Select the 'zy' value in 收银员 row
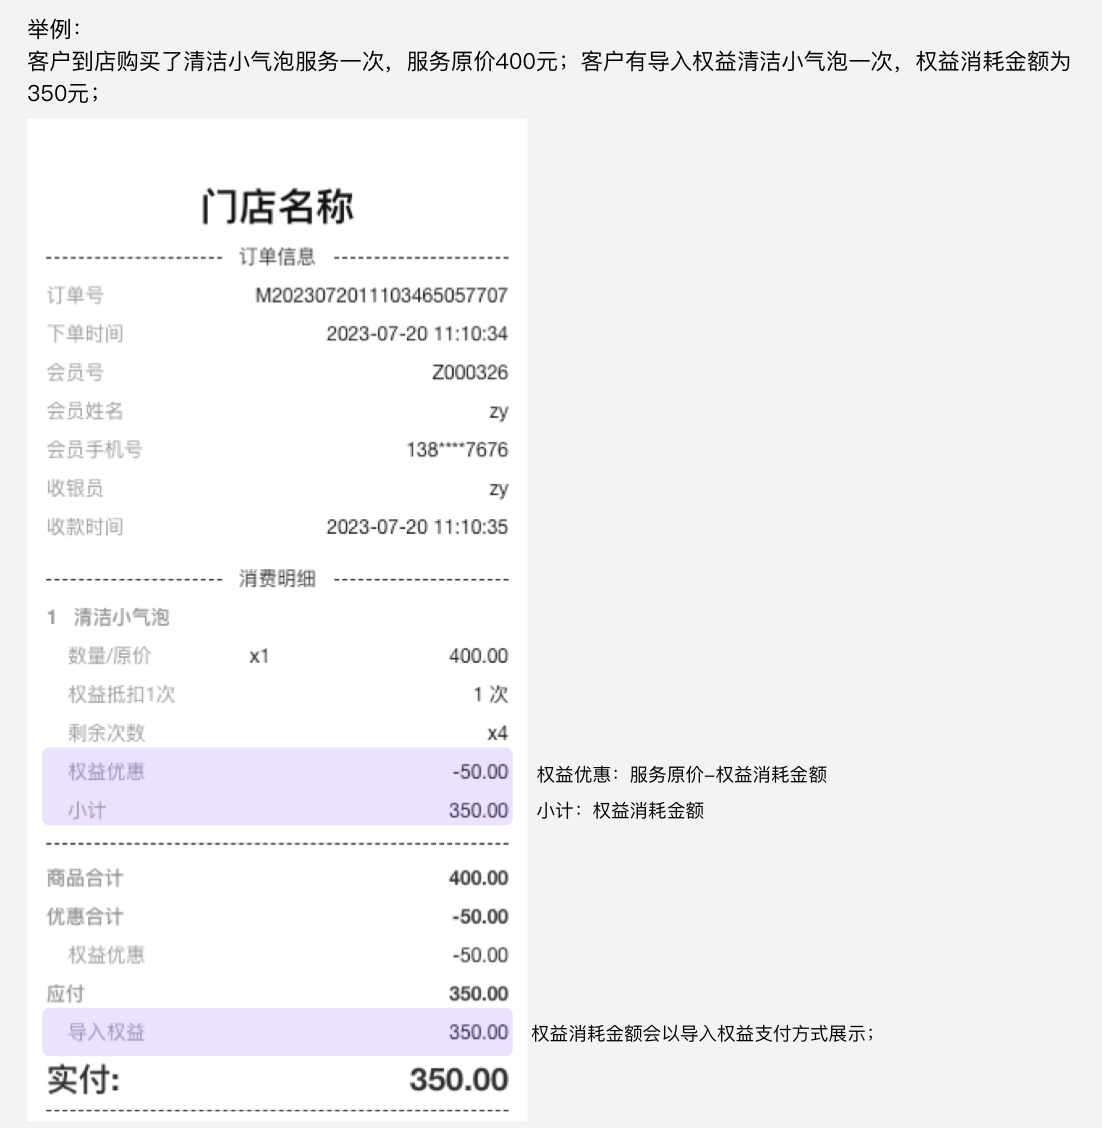1102x1128 pixels. pyautogui.click(x=498, y=489)
